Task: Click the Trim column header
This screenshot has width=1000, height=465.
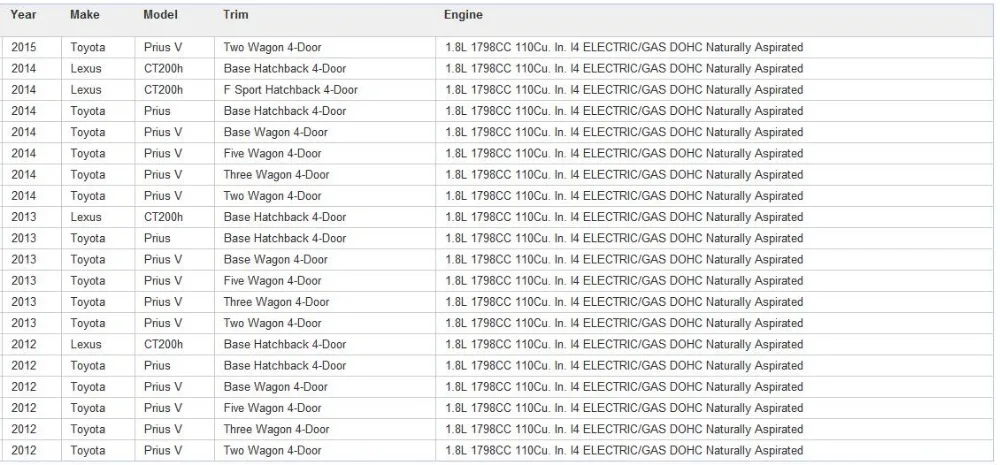Action: click(x=236, y=15)
